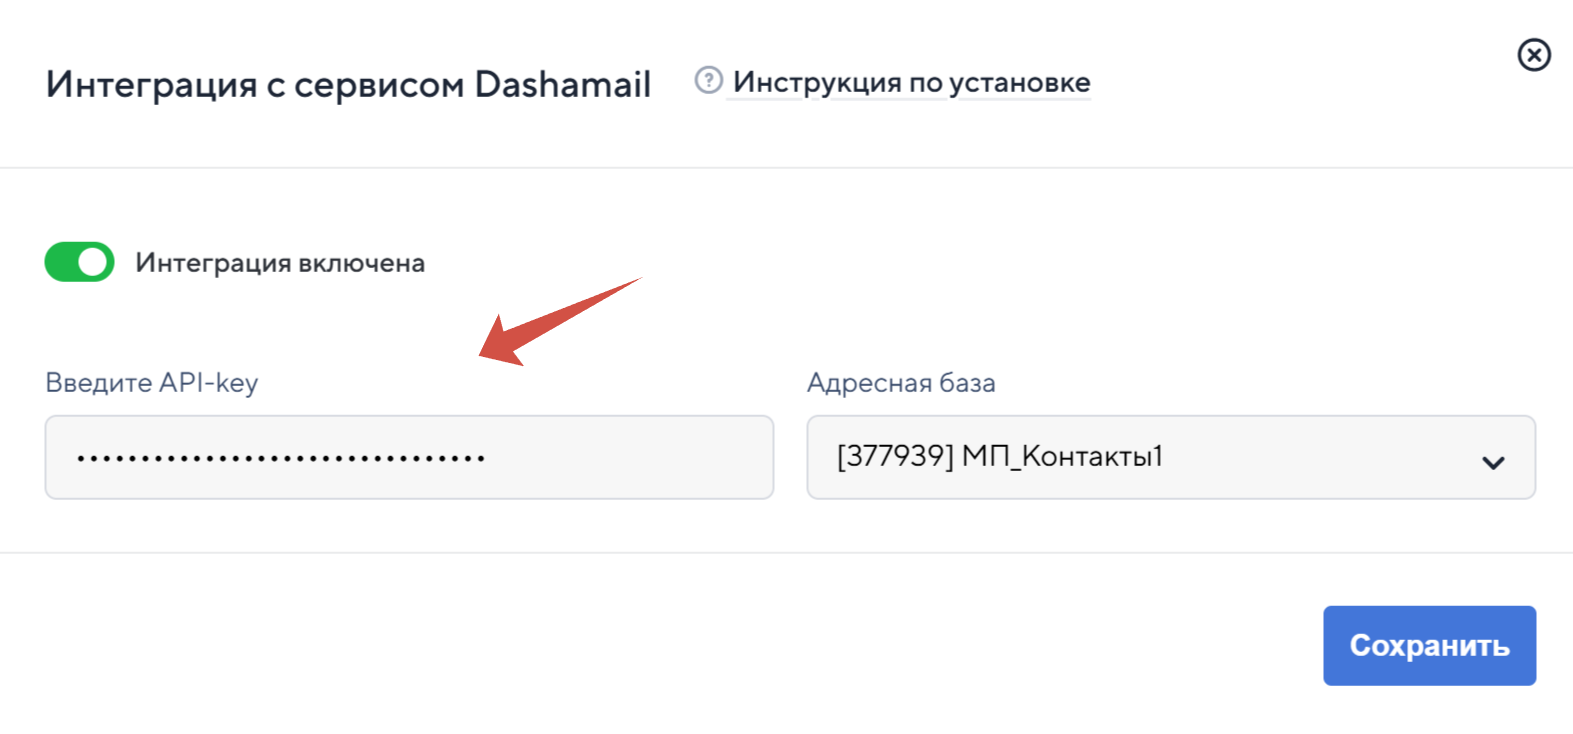This screenshot has height=734, width=1573.
Task: Click the Интеграция включена label text
Action: point(280,263)
